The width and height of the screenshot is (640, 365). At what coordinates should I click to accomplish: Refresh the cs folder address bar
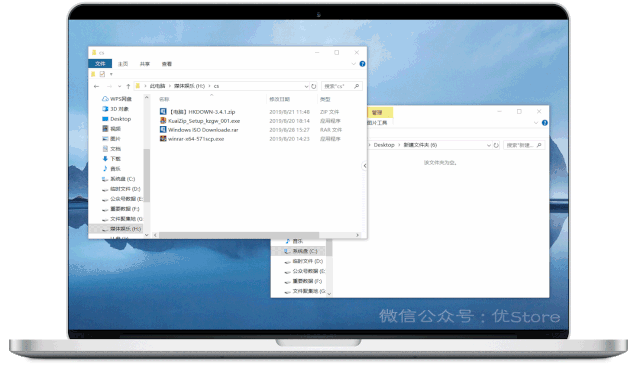pyautogui.click(x=313, y=86)
